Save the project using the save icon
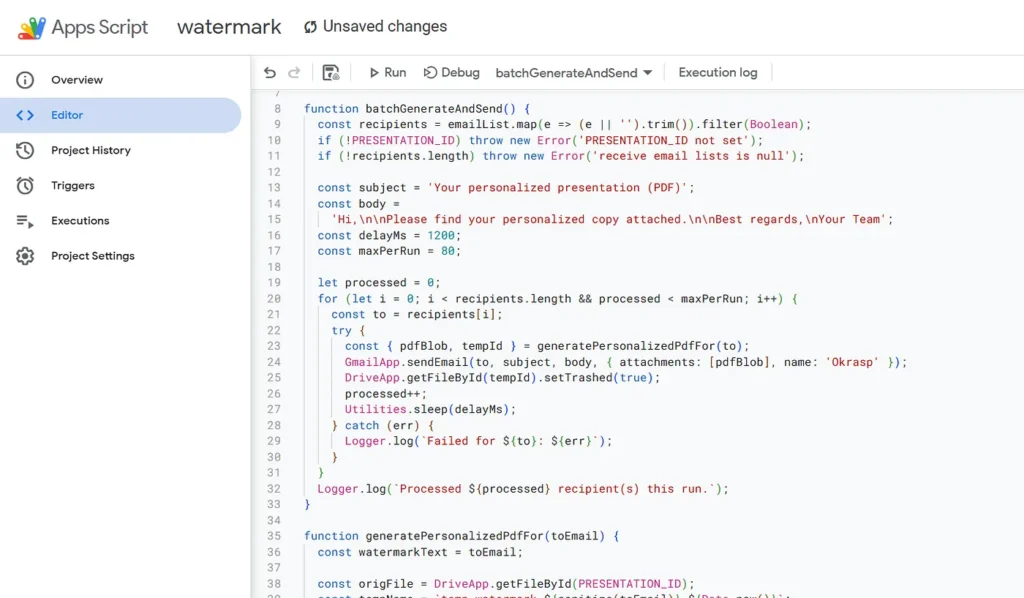1024x598 pixels. pos(330,72)
